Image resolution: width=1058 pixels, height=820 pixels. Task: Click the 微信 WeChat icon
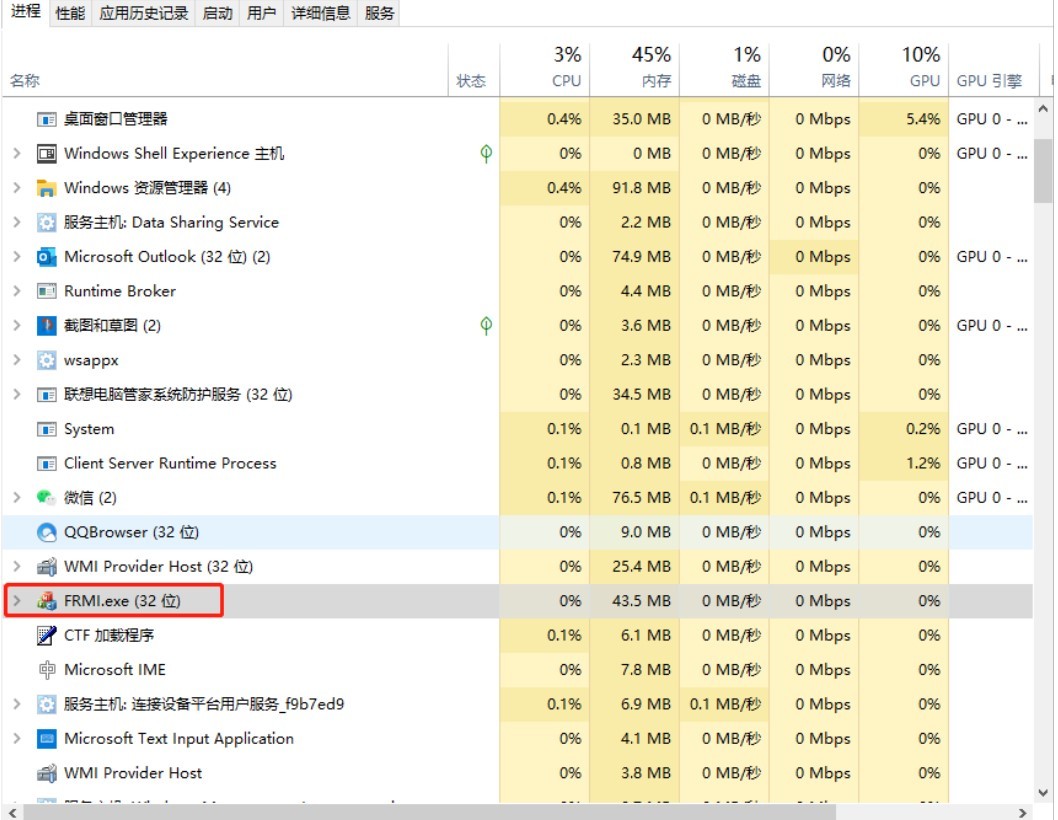pyautogui.click(x=46, y=498)
